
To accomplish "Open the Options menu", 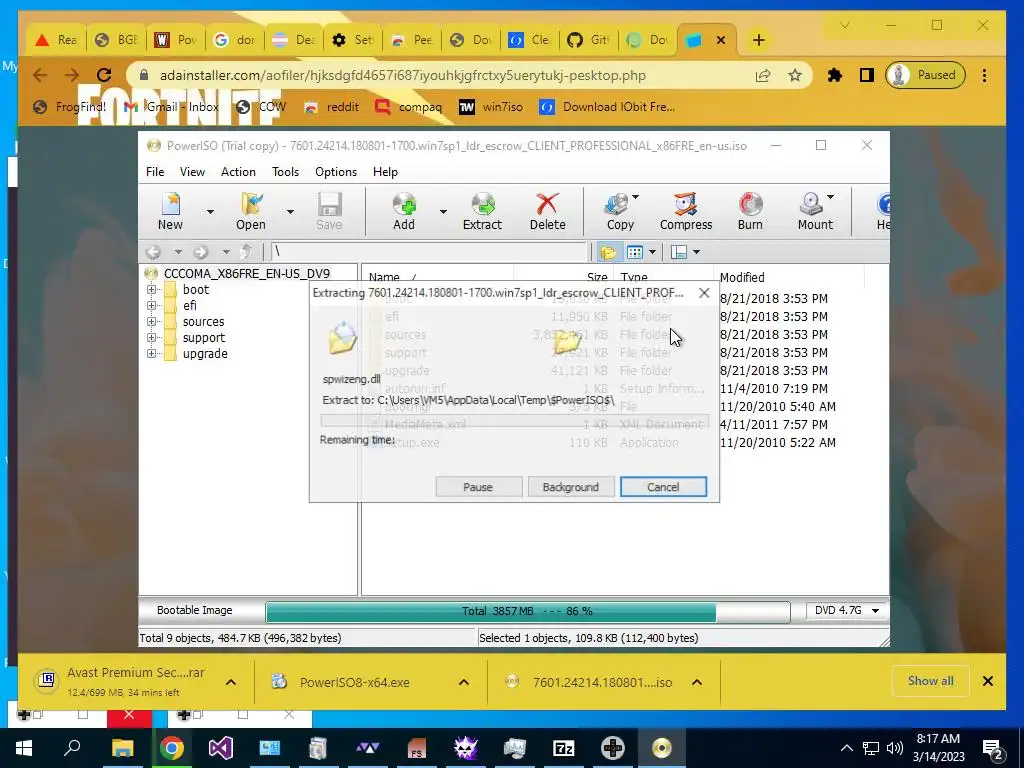I will pos(336,172).
